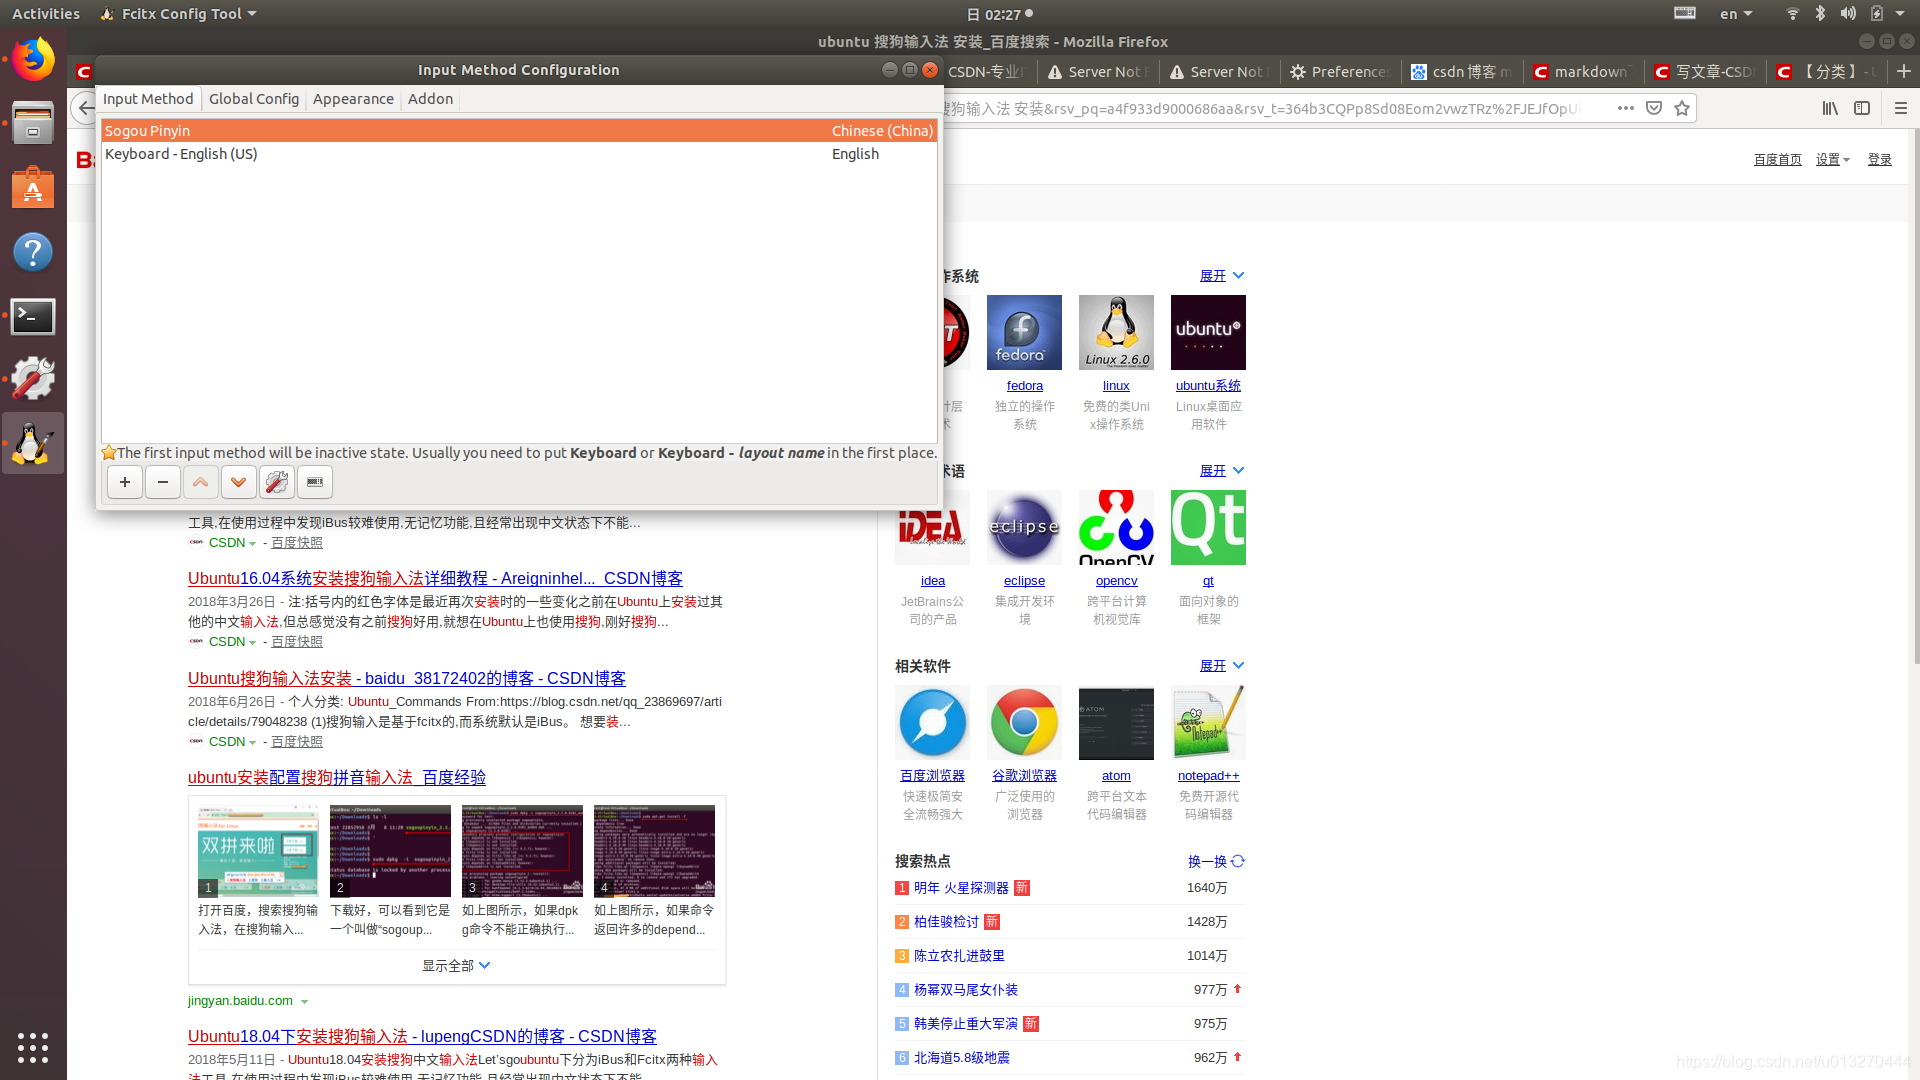The width and height of the screenshot is (1920, 1080).
Task: Click the remove input method minus button
Action: [x=163, y=482]
